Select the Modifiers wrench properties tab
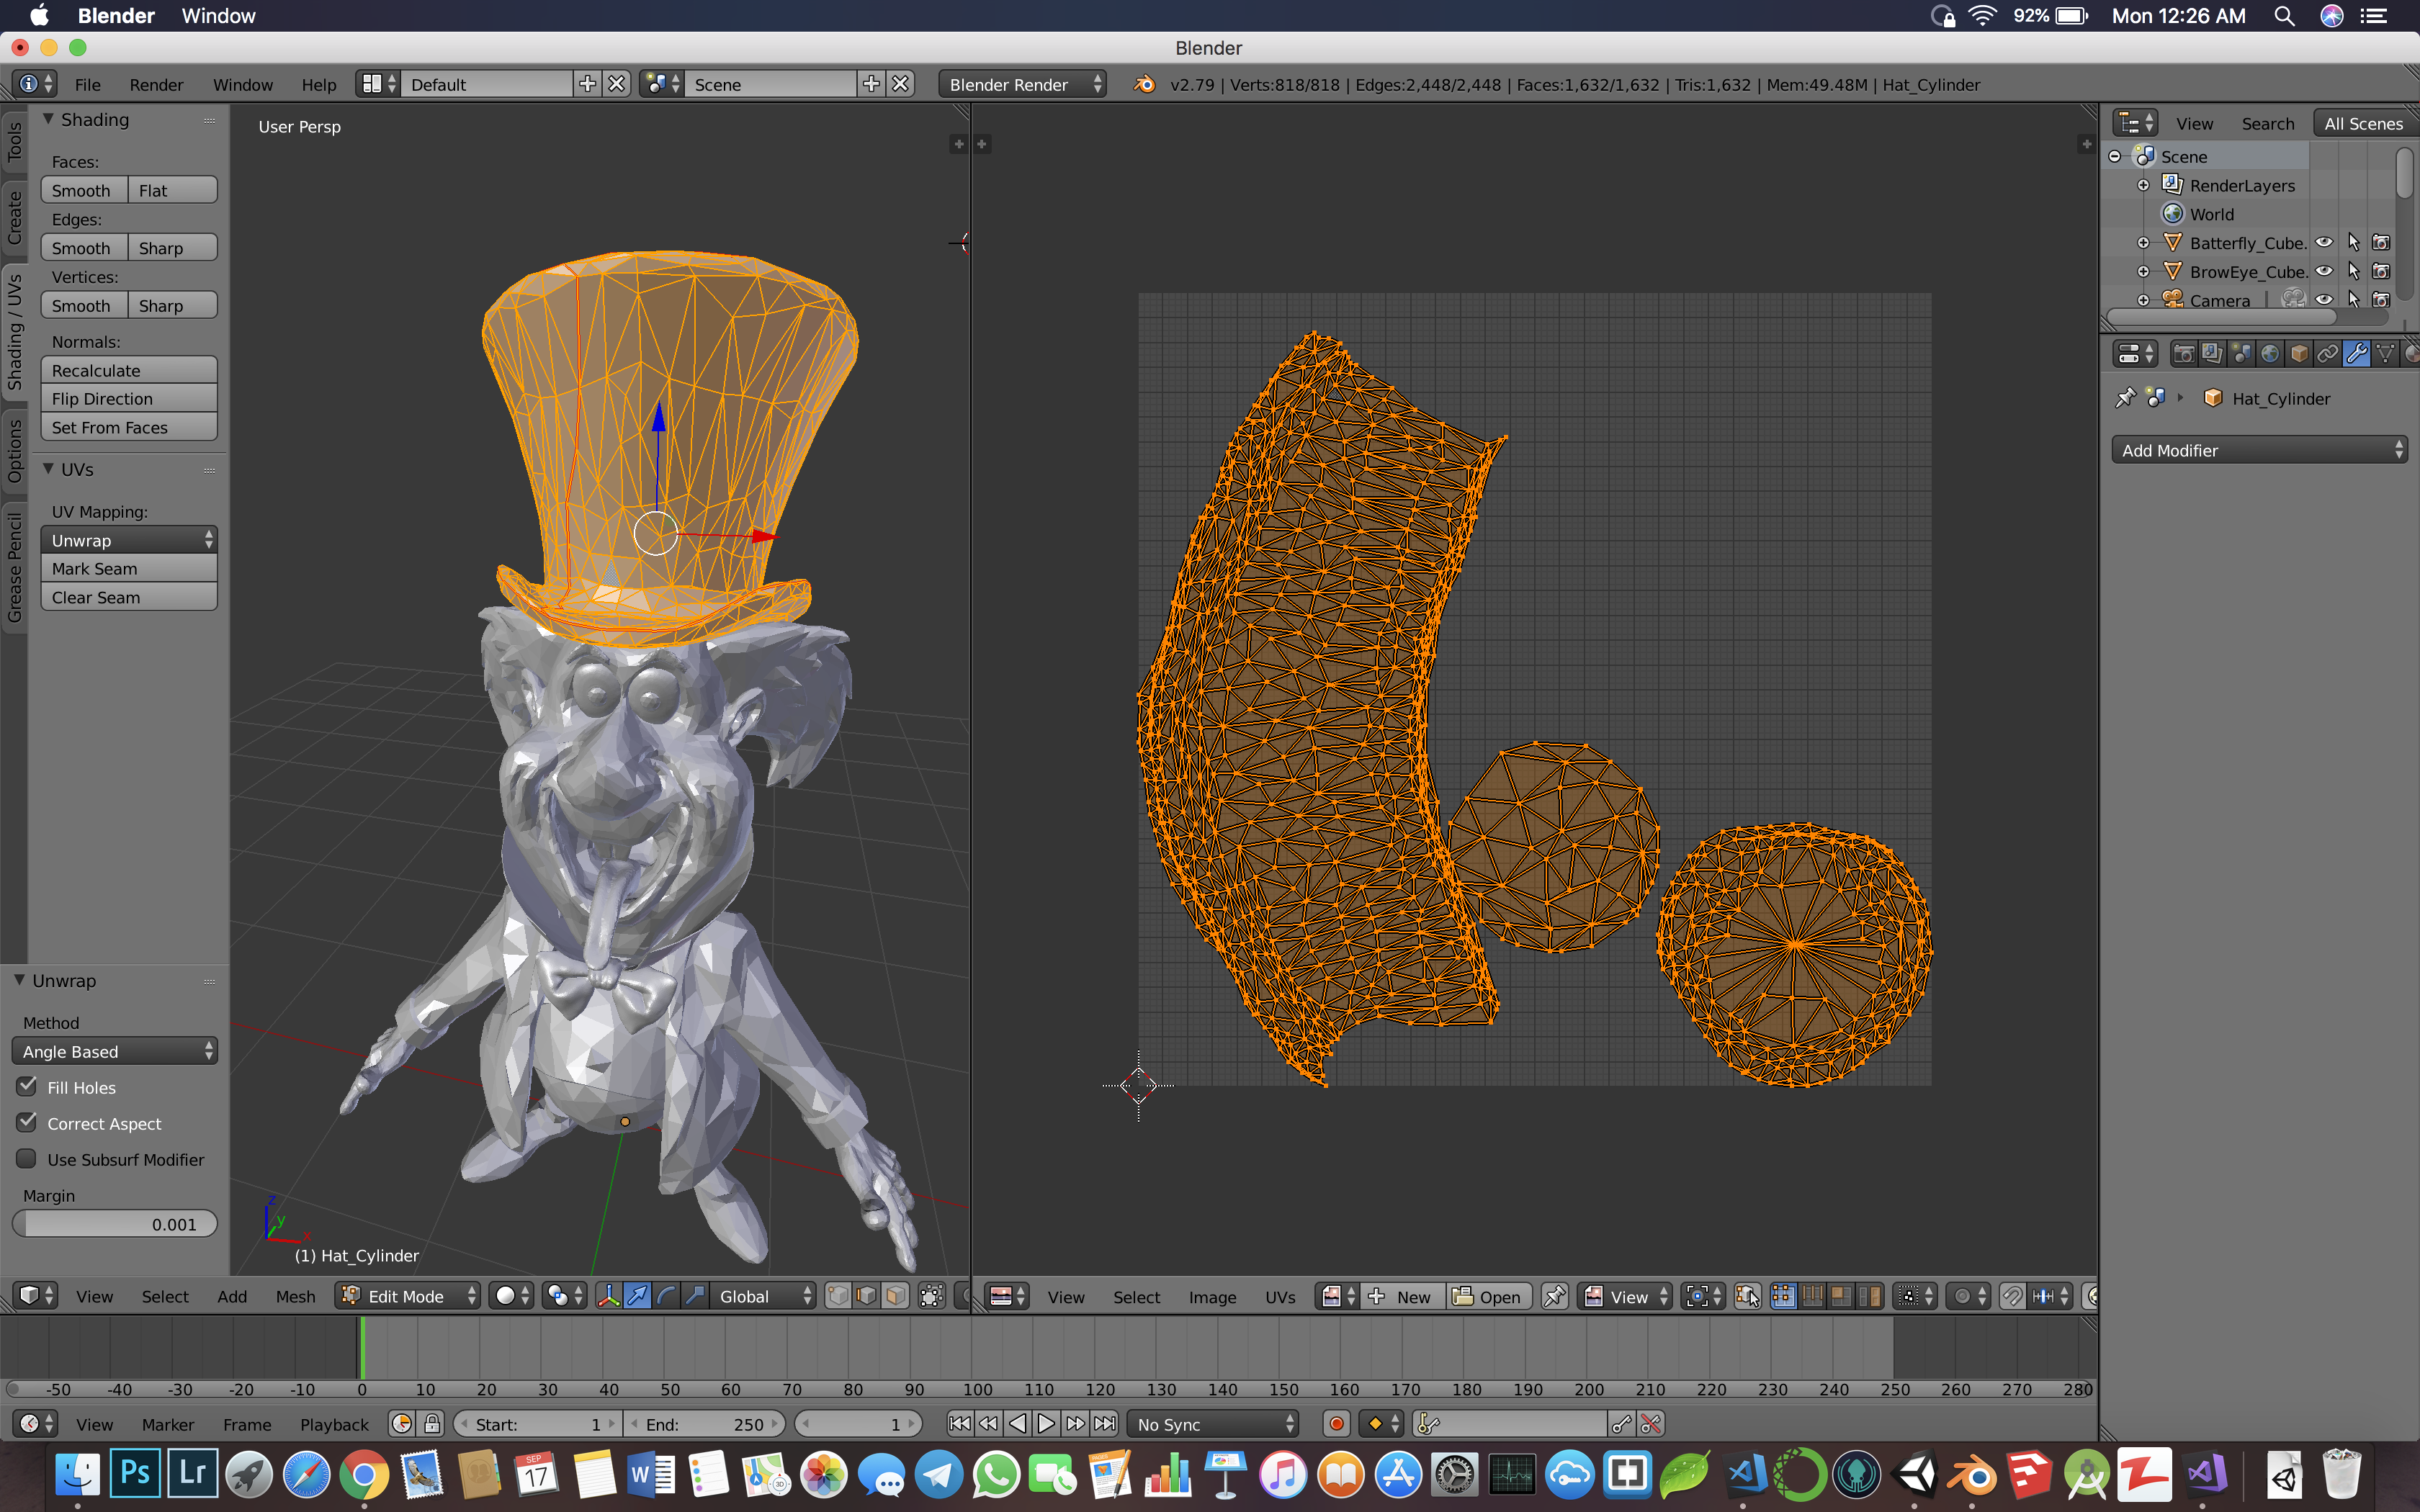 coord(2357,354)
